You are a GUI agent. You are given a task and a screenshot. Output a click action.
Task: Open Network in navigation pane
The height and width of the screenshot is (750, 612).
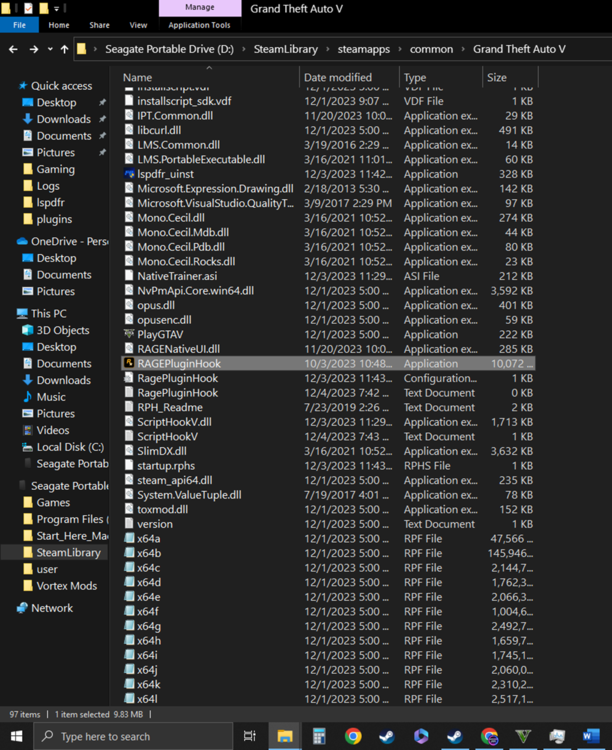[52, 608]
